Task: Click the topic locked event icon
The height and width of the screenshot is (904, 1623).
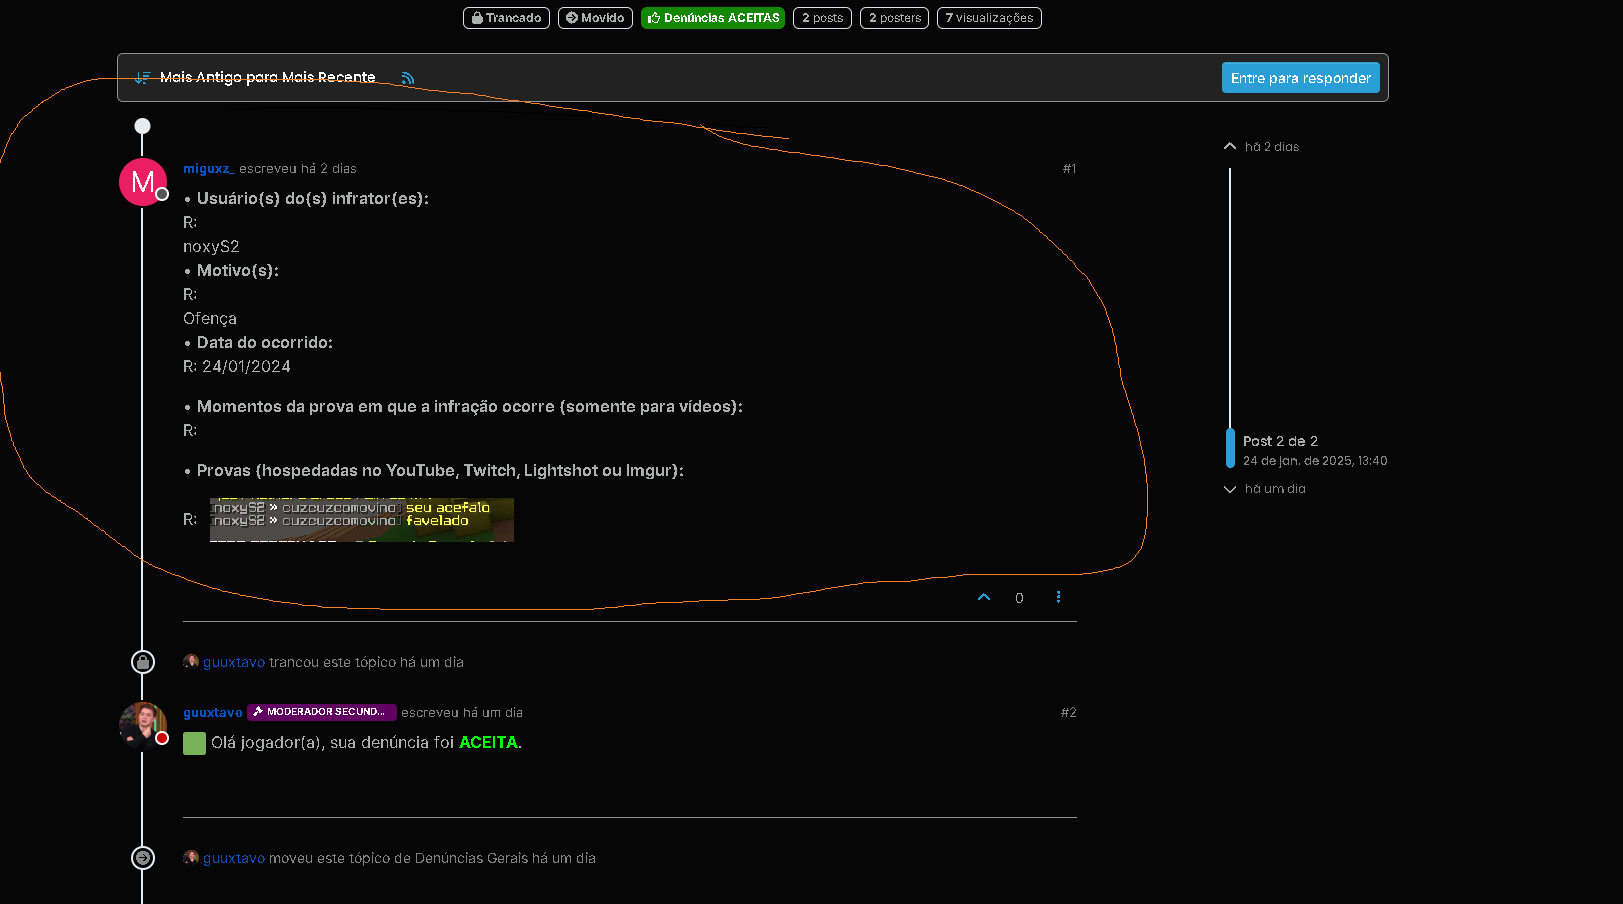Action: point(143,662)
